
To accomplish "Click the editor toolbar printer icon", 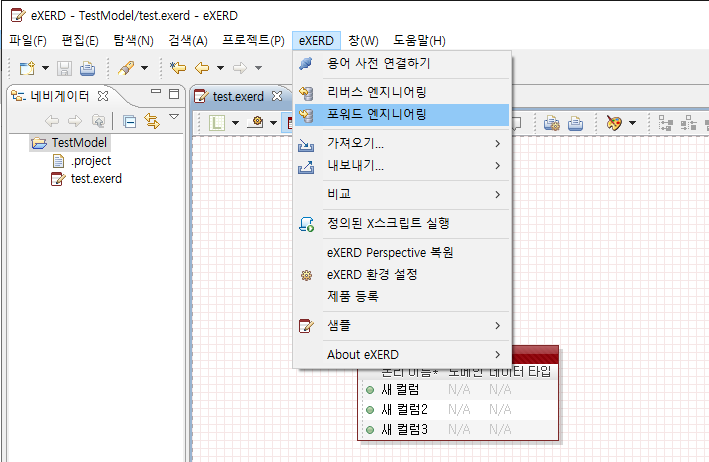I will click(575, 123).
